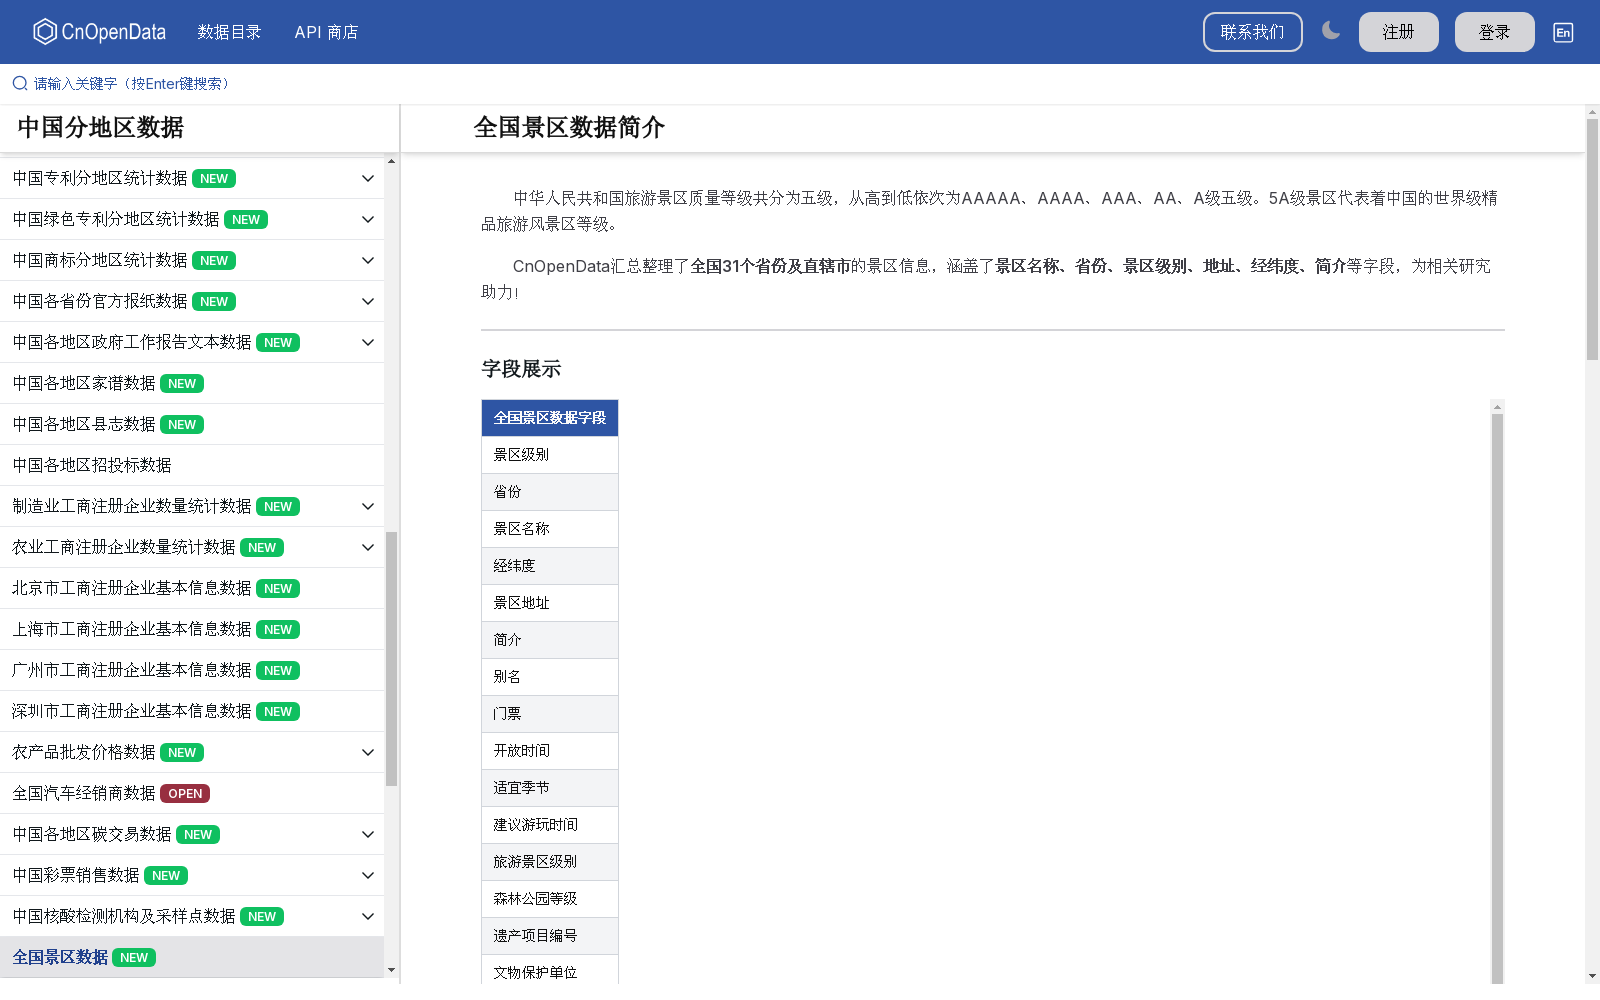The width and height of the screenshot is (1600, 1000).
Task: Click the 建议游玩时间 field cell
Action: click(550, 825)
